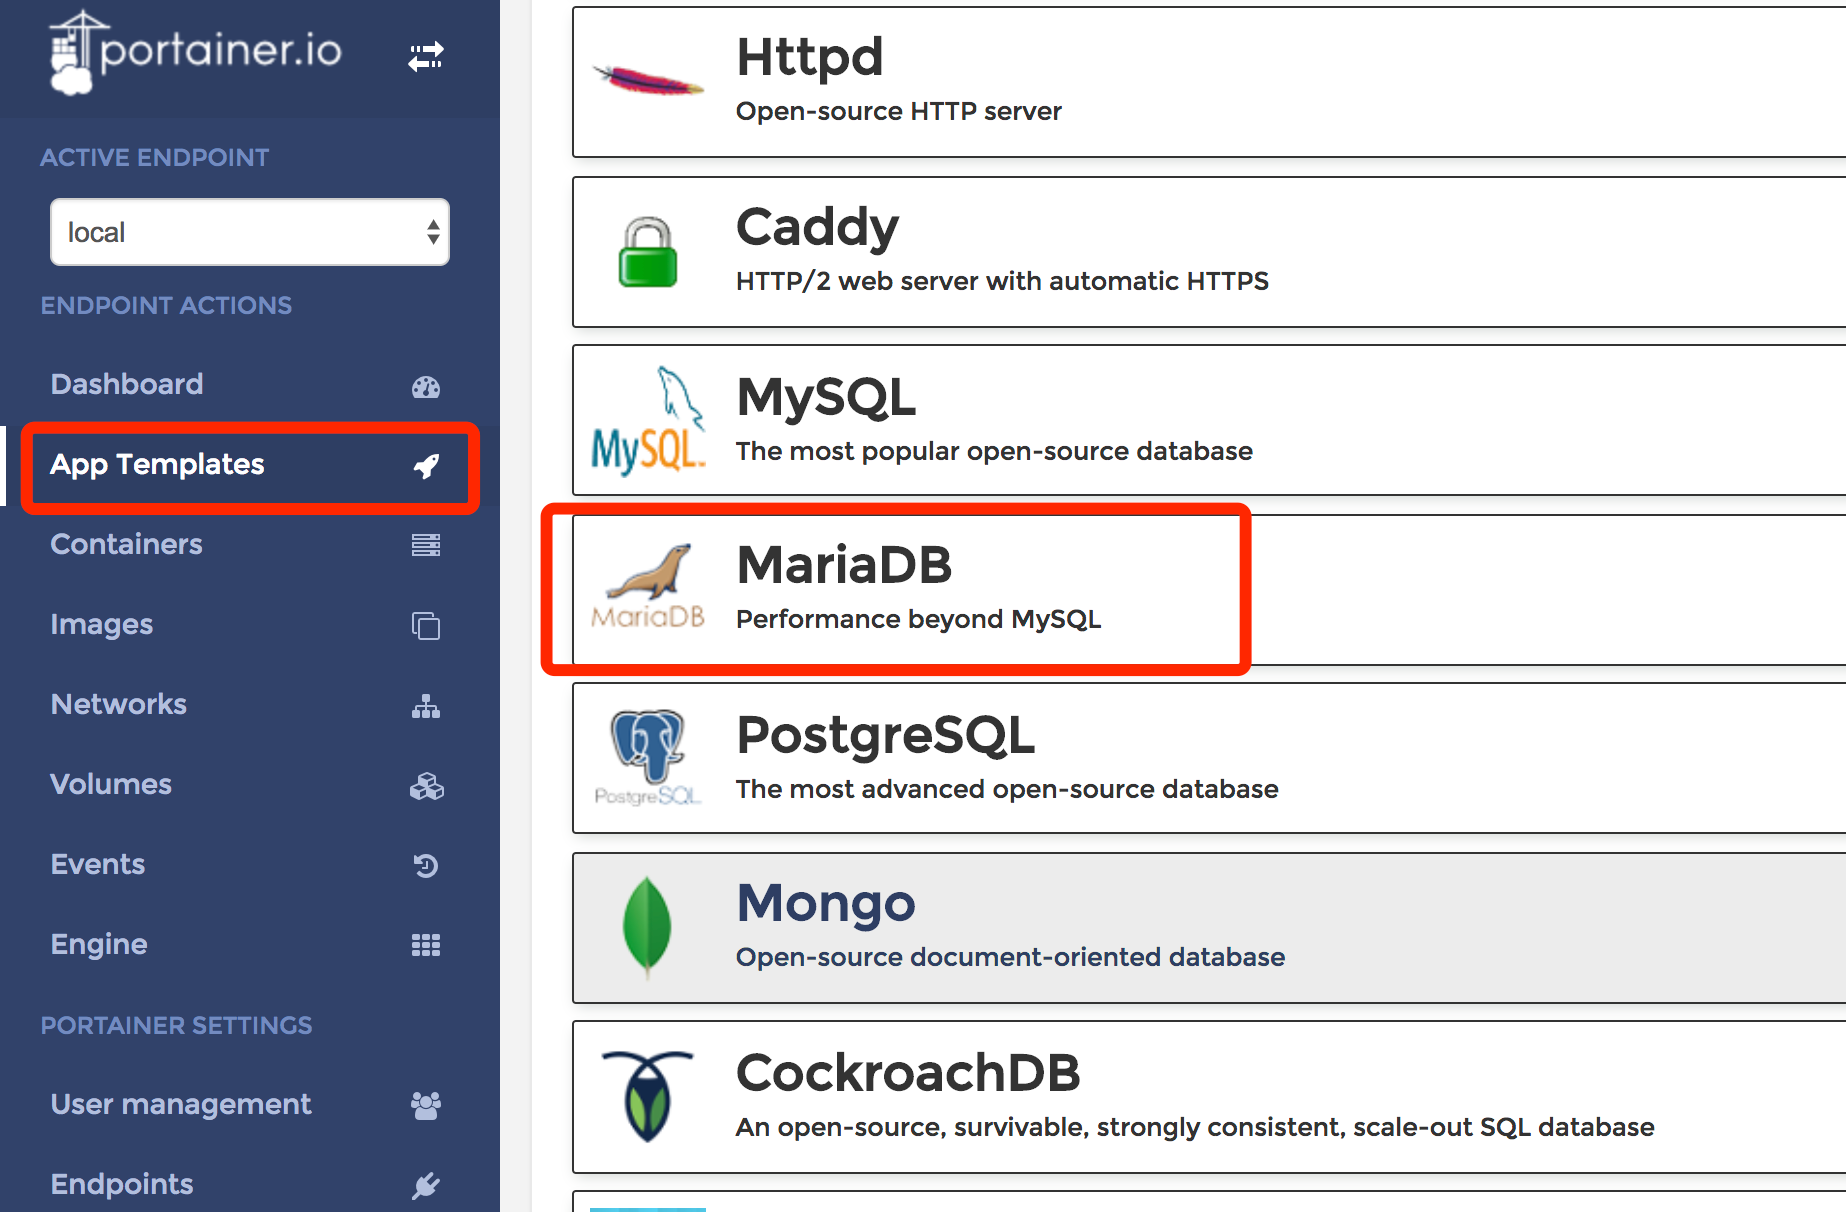Click the Volumes cubes icon
This screenshot has height=1212, width=1846.
tap(427, 786)
